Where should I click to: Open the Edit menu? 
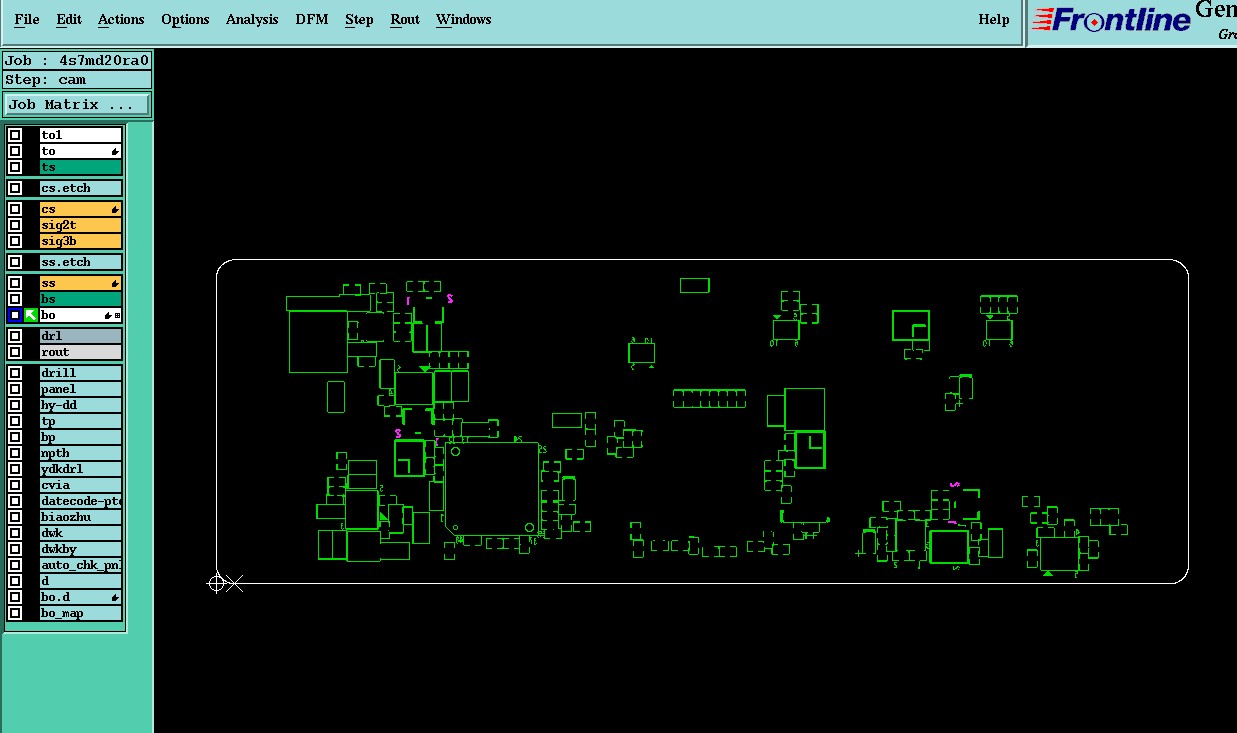click(x=69, y=19)
